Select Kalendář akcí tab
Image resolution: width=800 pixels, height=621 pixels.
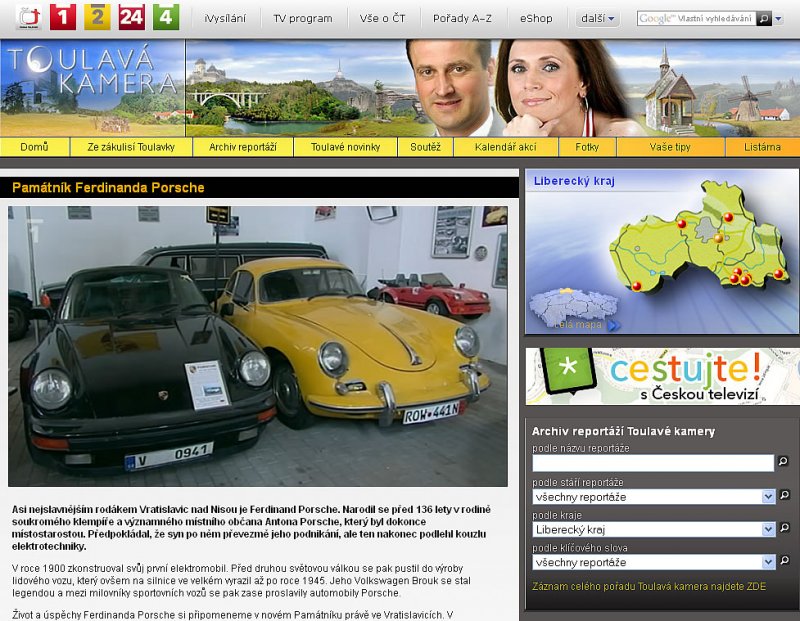506,147
